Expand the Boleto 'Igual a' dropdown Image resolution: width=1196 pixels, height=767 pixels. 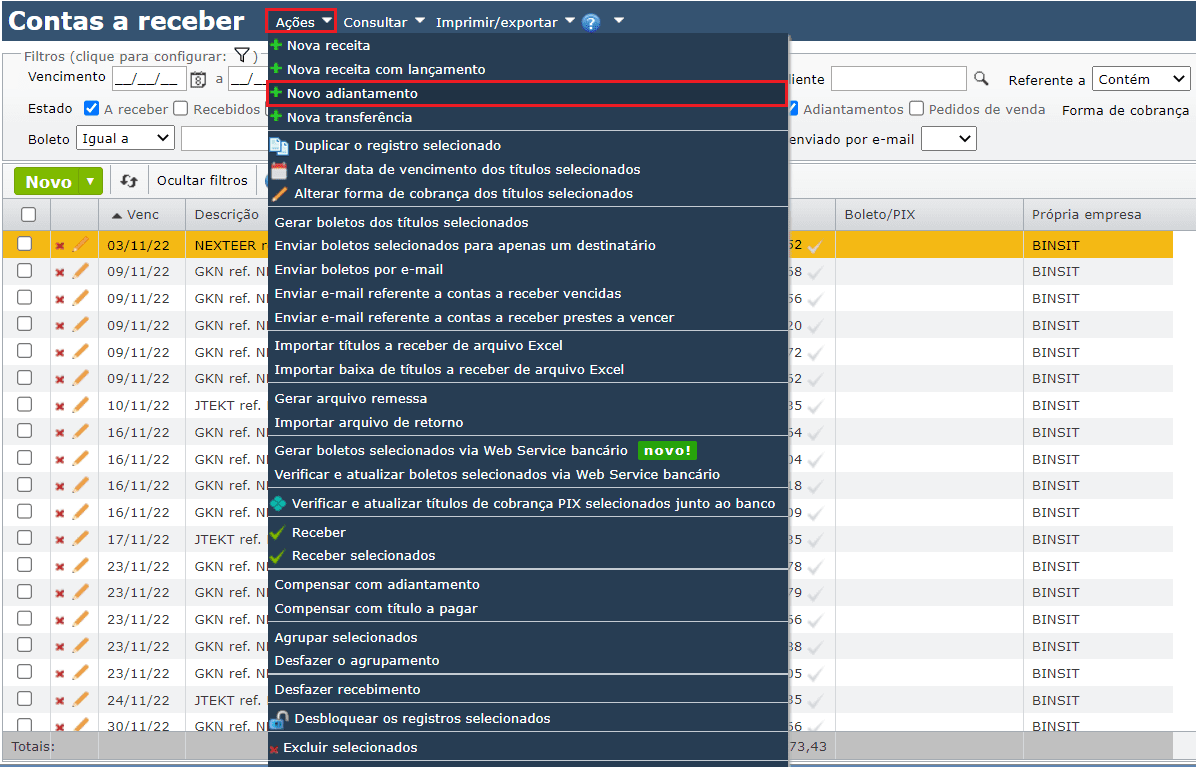[128, 139]
